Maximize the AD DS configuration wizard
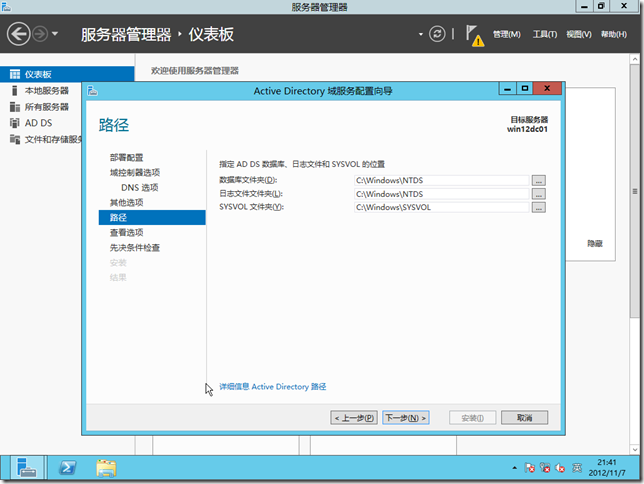Image resolution: width=644 pixels, height=484 pixels. 525,88
